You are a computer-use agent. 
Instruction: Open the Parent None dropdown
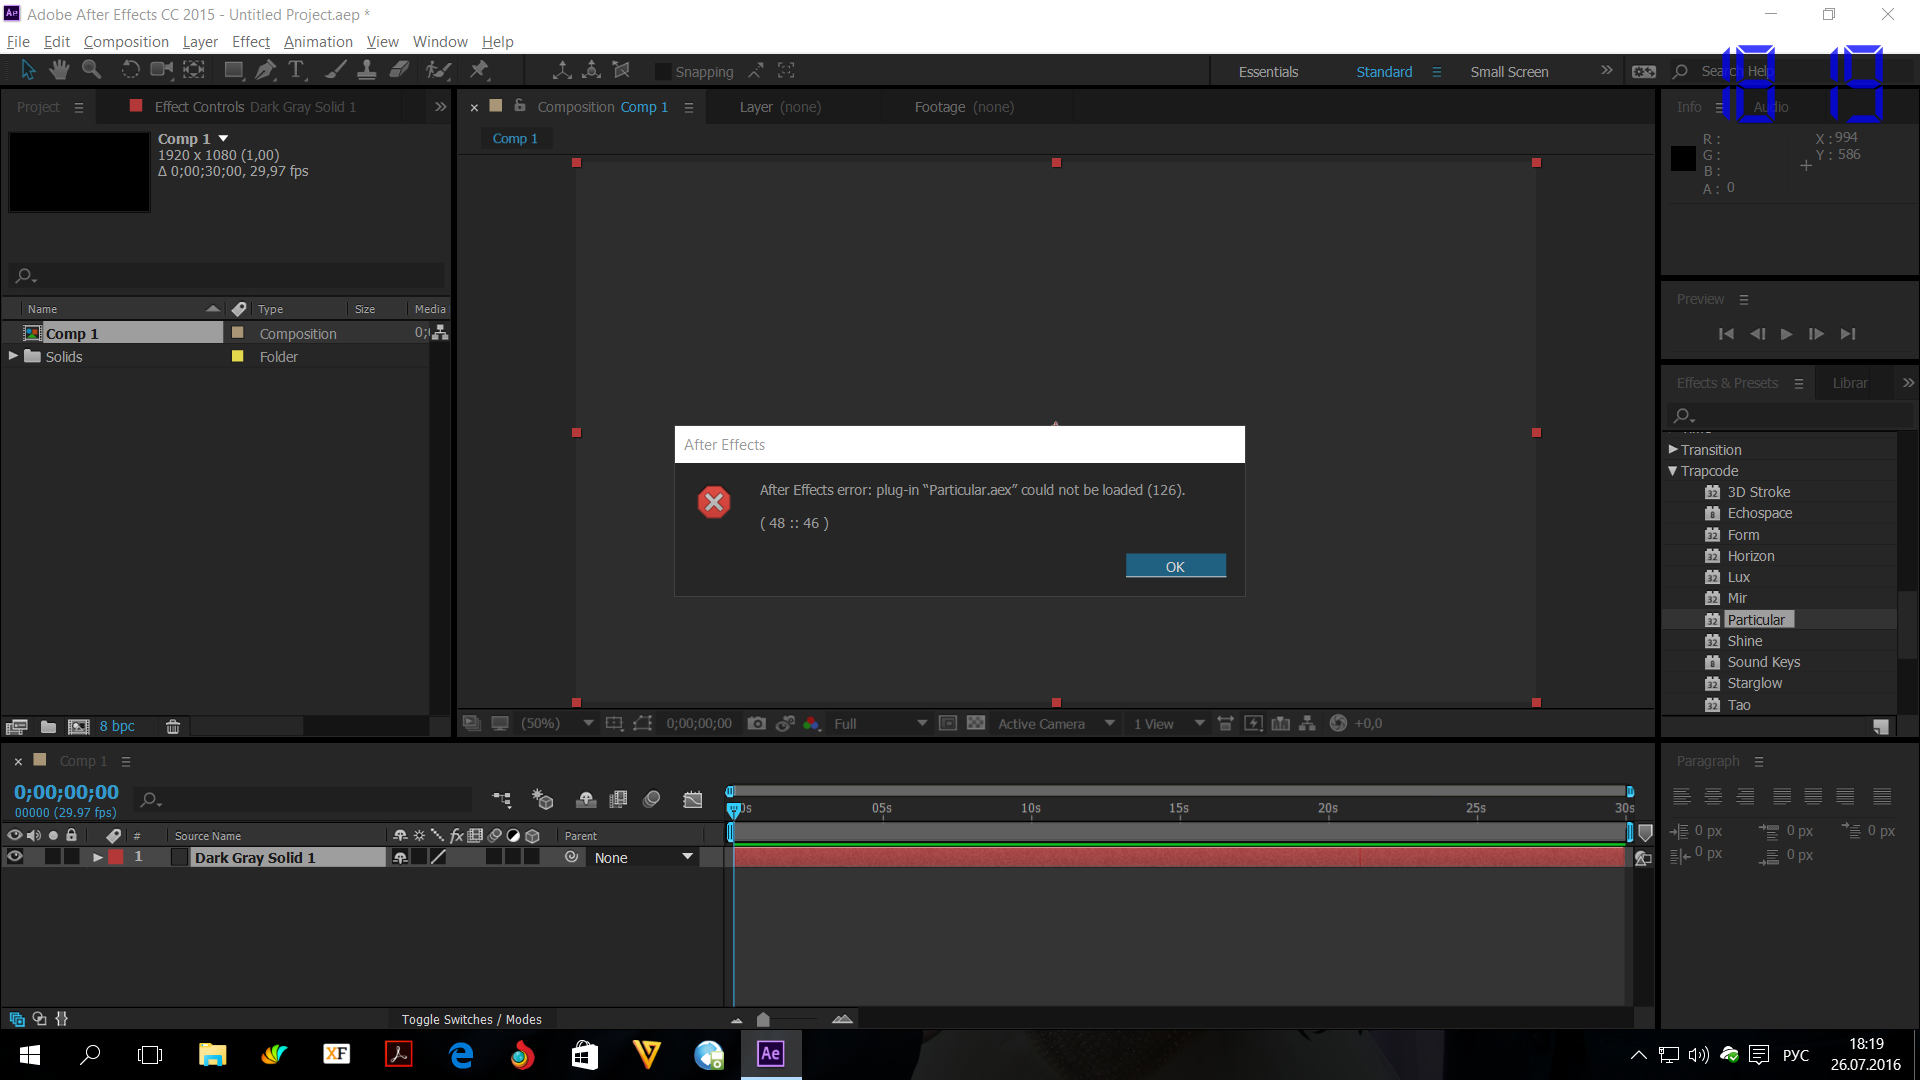[x=644, y=858]
